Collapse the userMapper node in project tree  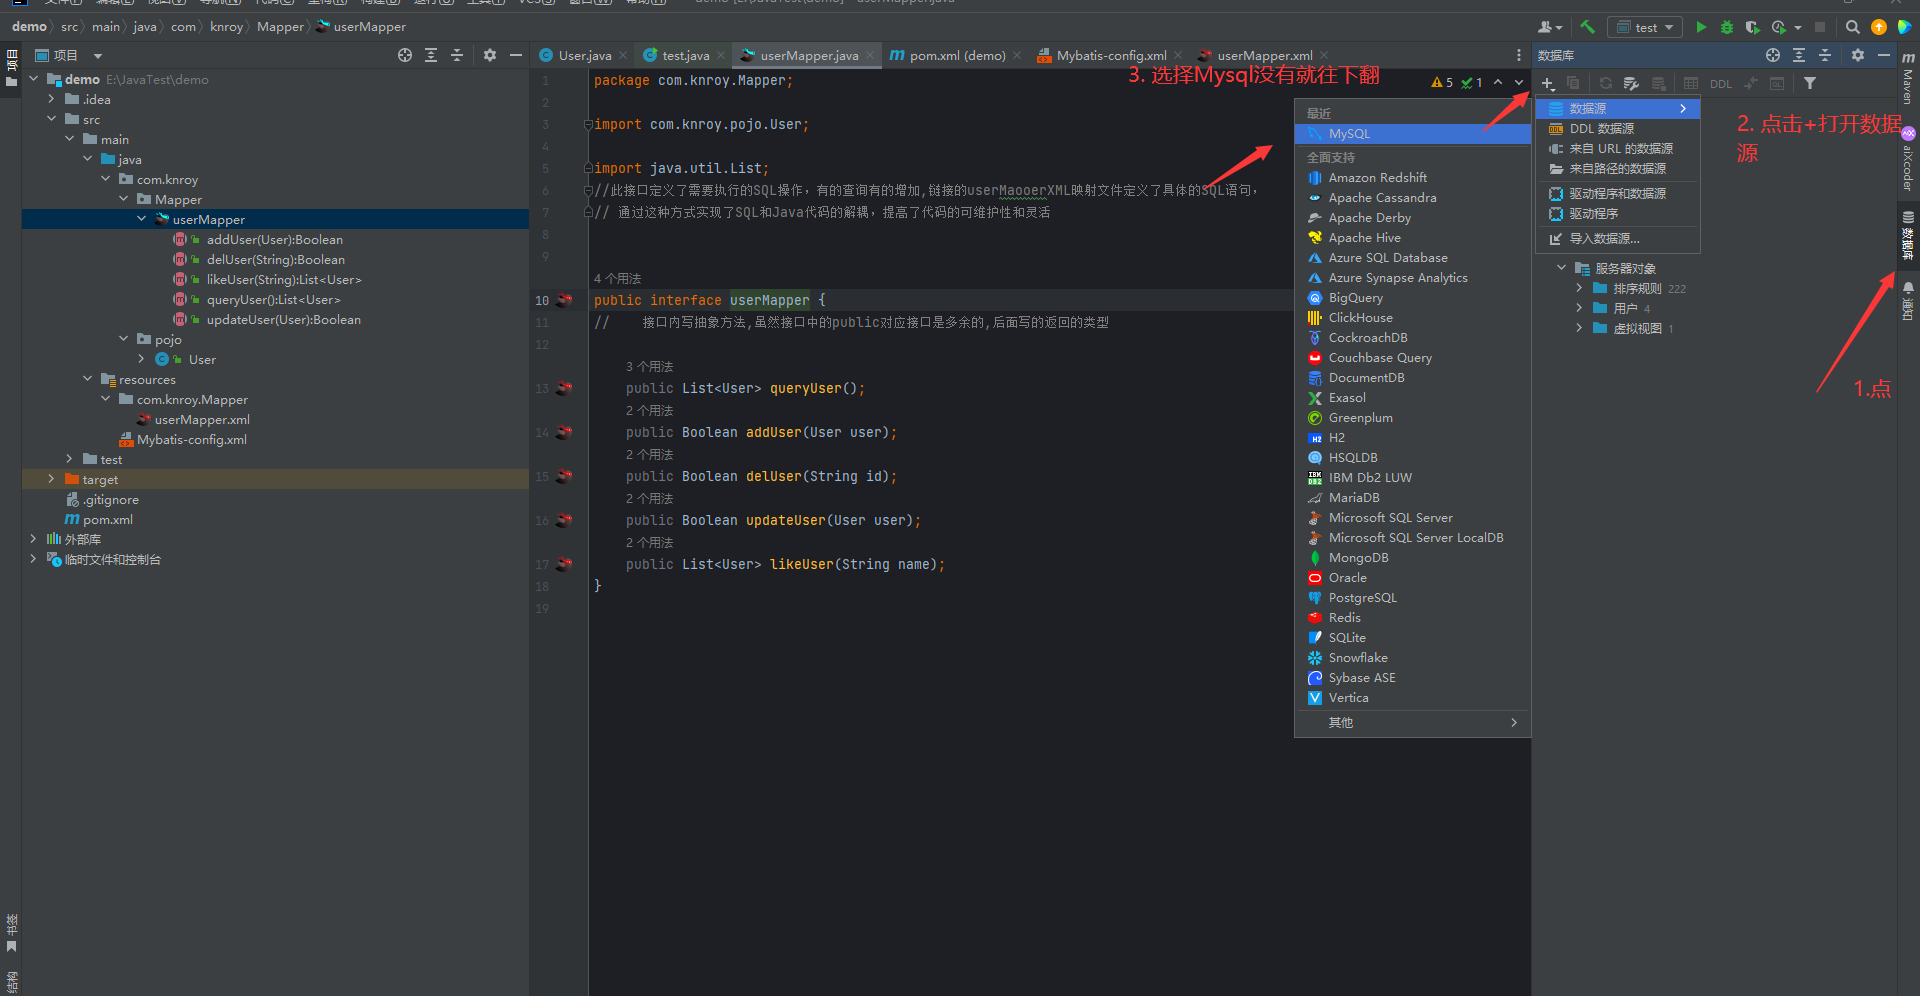[142, 220]
